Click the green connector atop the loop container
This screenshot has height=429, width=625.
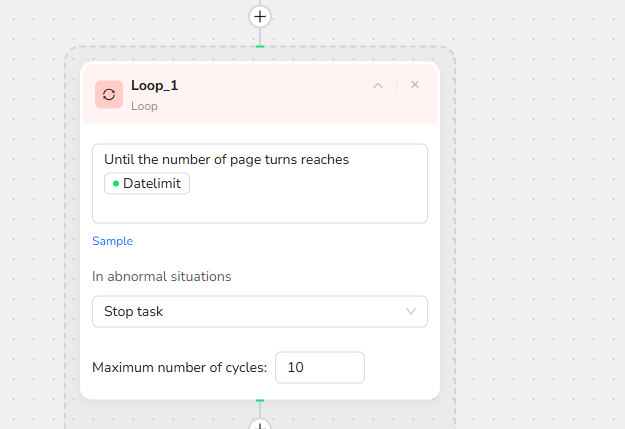260,46
